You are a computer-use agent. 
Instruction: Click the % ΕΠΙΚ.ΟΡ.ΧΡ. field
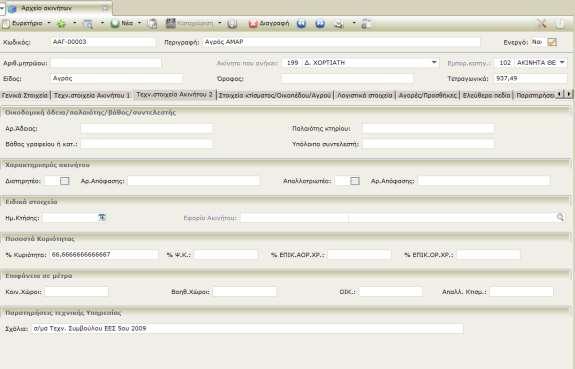tap(489, 255)
